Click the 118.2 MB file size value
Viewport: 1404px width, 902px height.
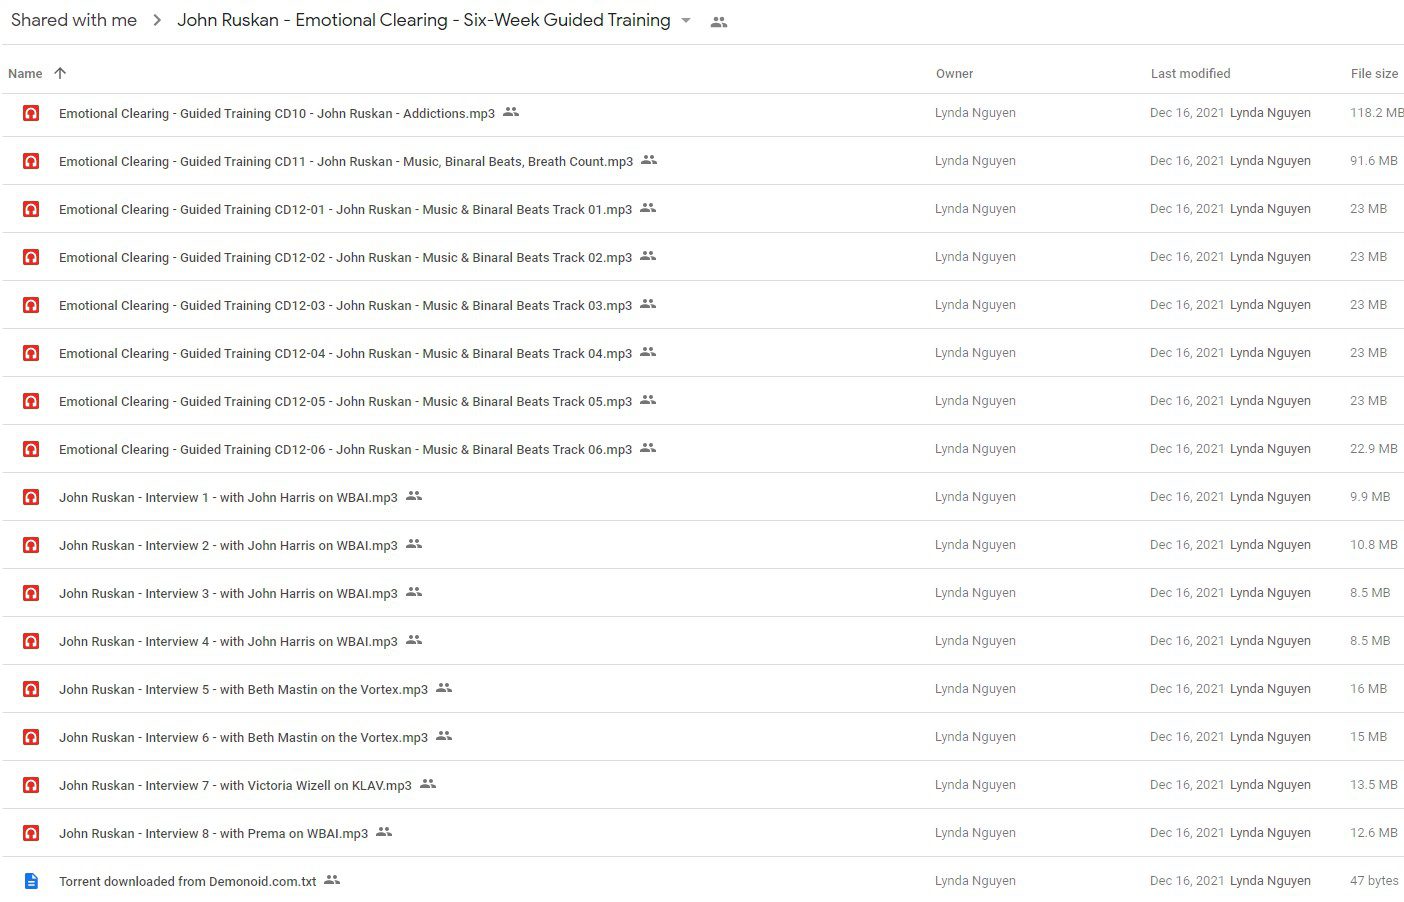1376,113
